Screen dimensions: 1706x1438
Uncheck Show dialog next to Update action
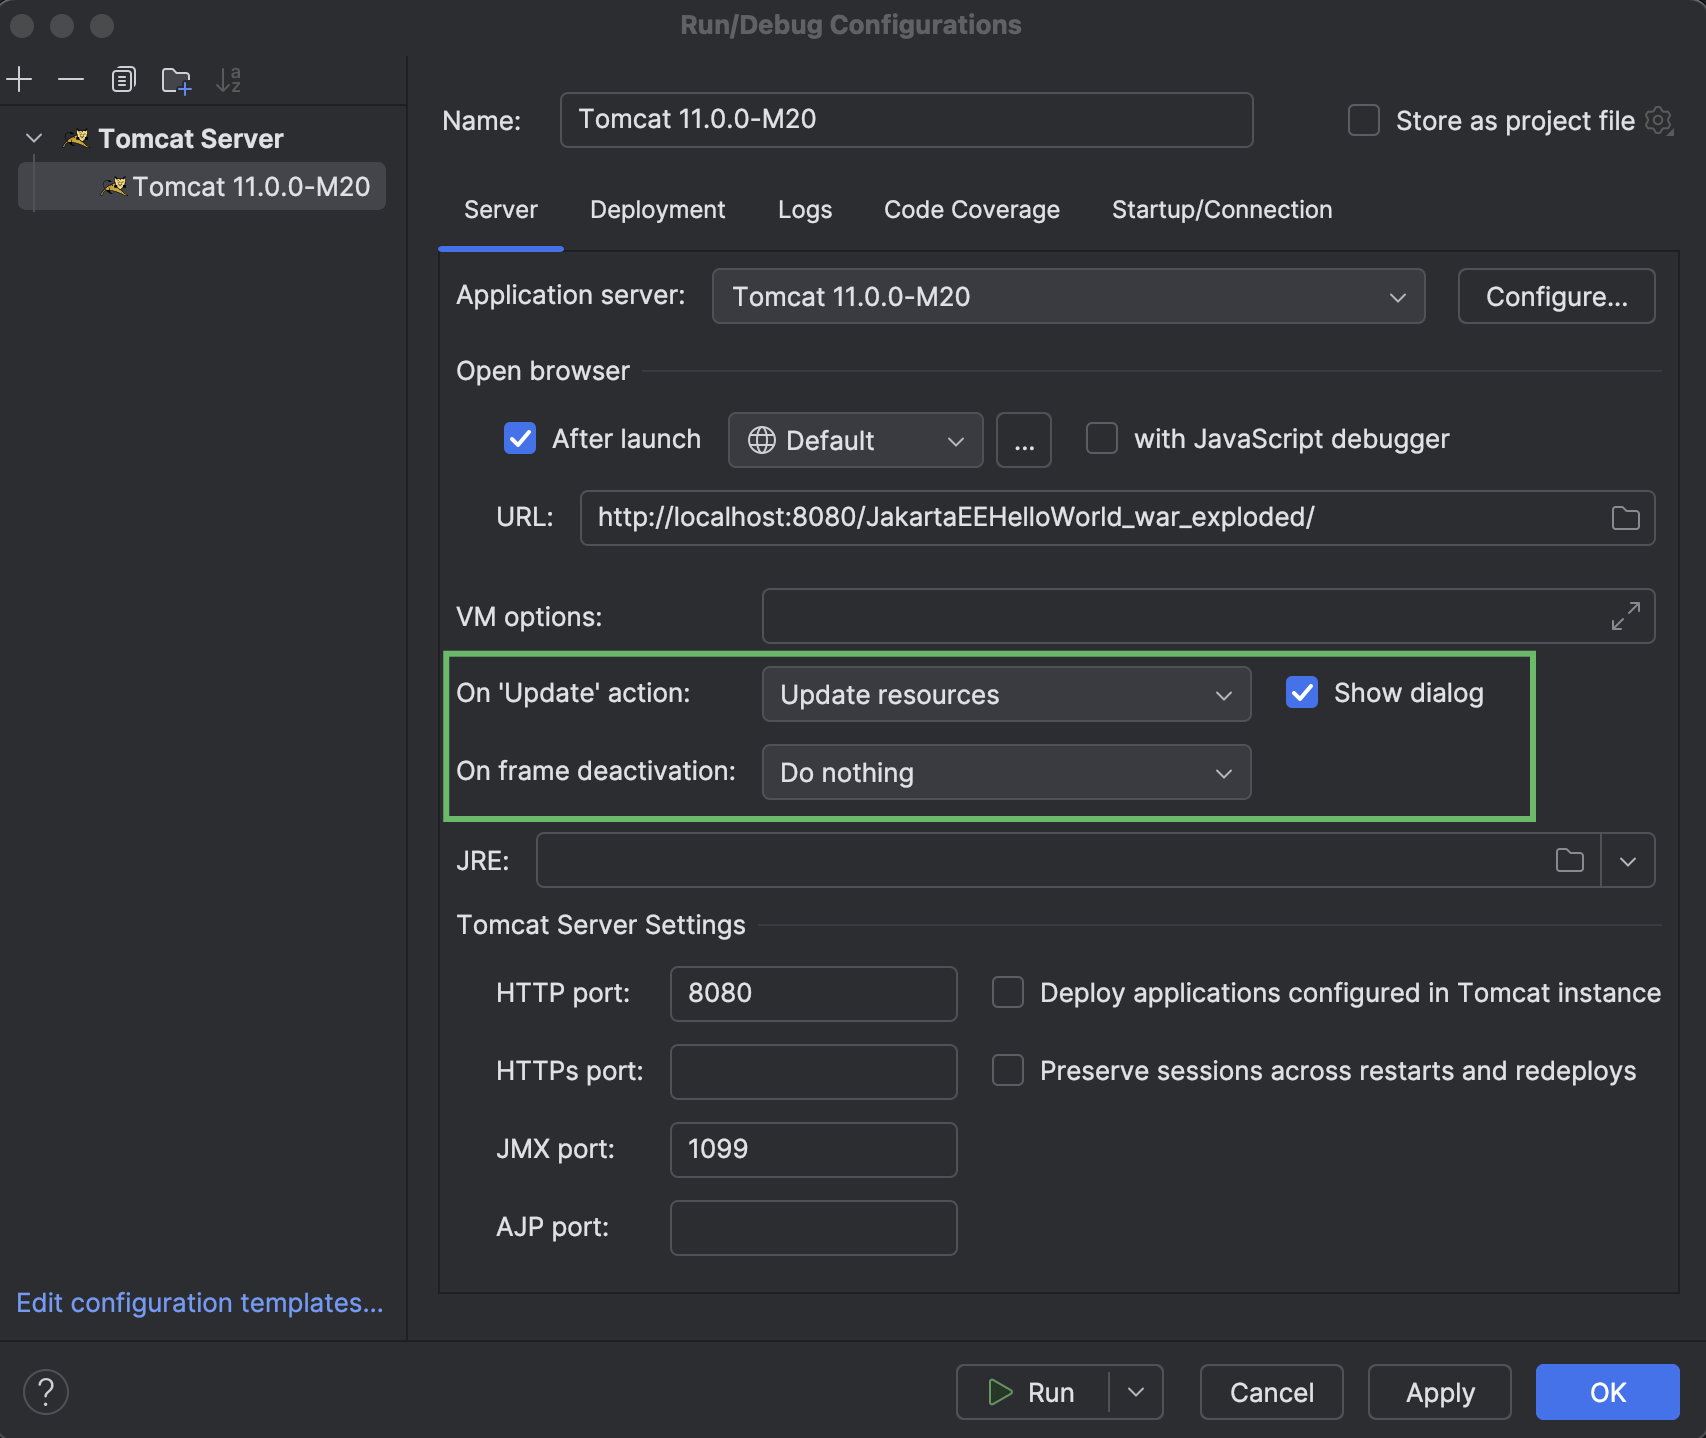(1302, 692)
